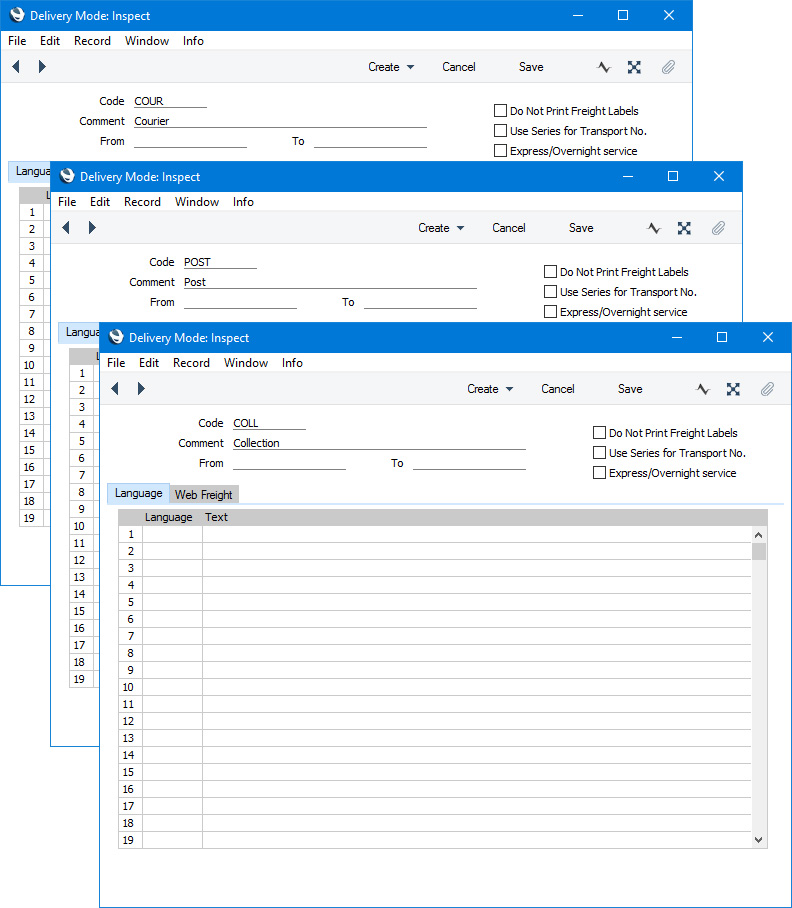This screenshot has width=792, height=908.
Task: Select row number 10 in COLL table
Action: [x=129, y=687]
